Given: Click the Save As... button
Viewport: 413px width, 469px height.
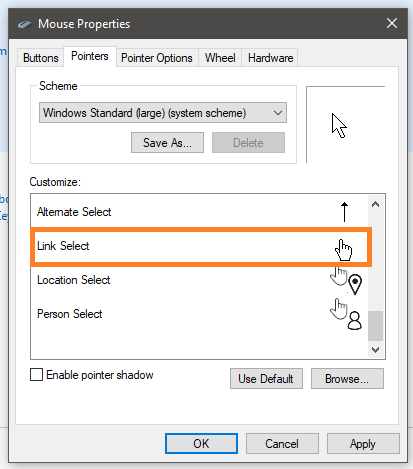Looking at the screenshot, I should coord(167,143).
